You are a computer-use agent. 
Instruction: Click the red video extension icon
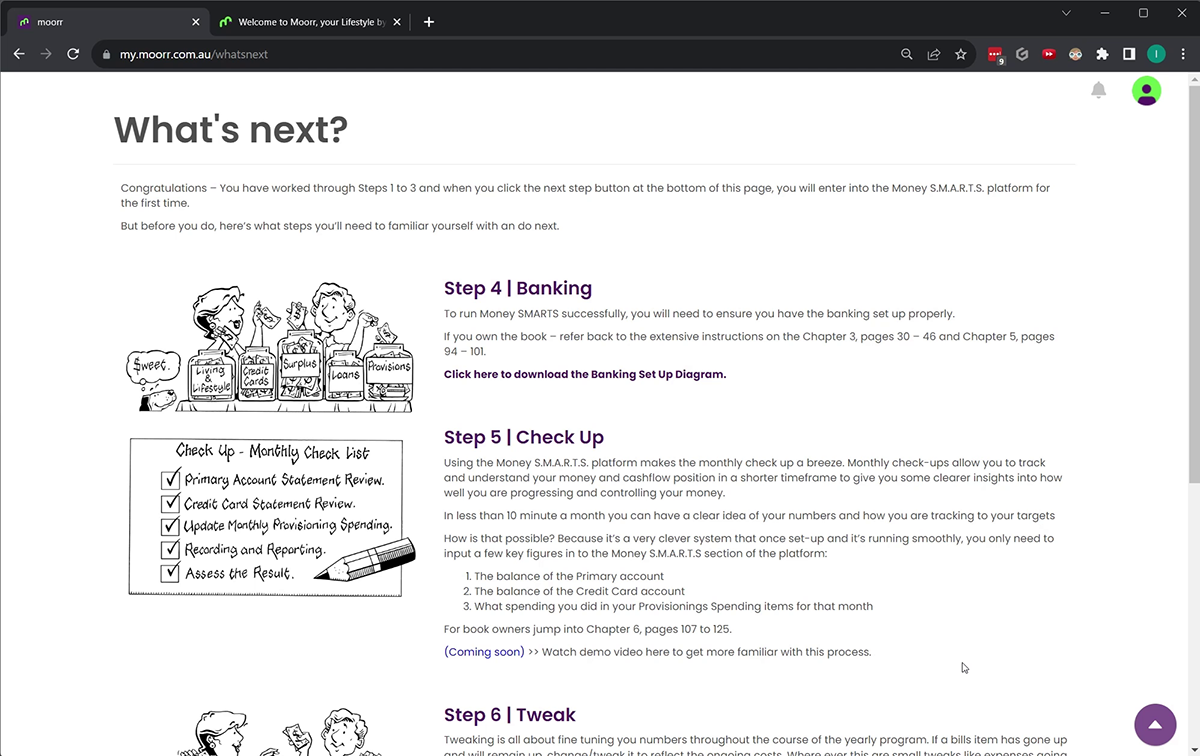click(x=1049, y=54)
